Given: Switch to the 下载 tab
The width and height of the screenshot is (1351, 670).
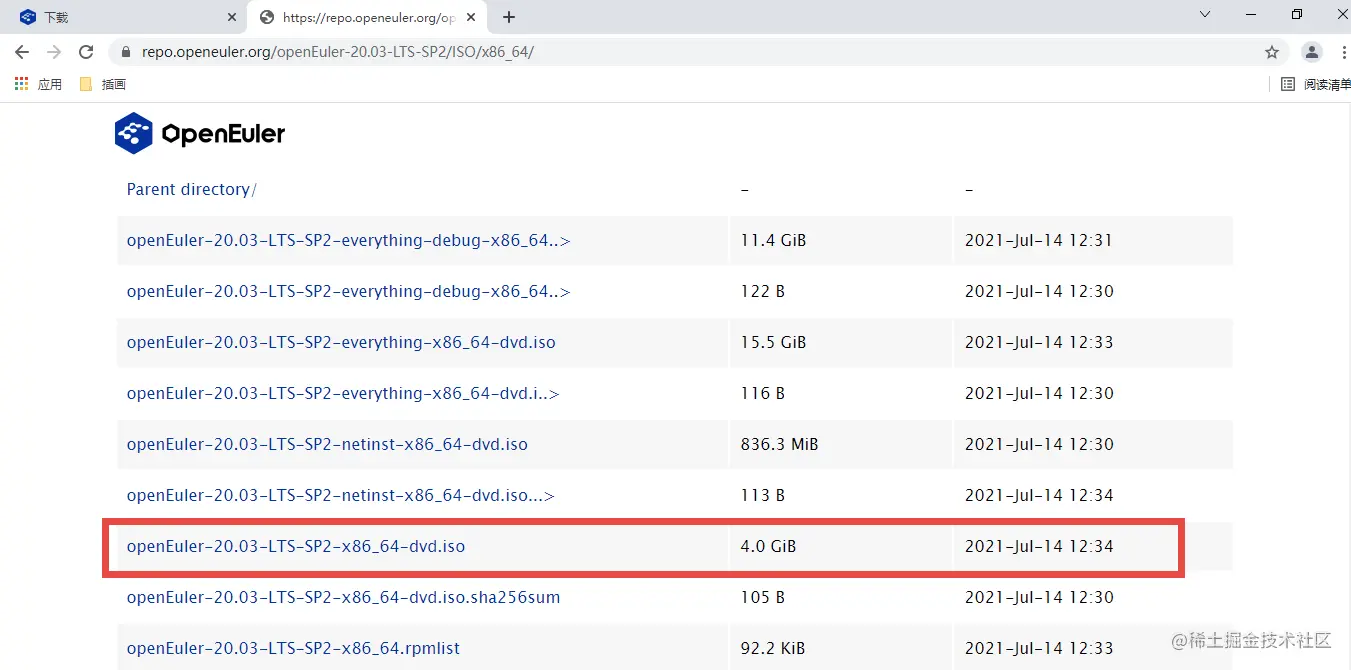Looking at the screenshot, I should pos(124,17).
